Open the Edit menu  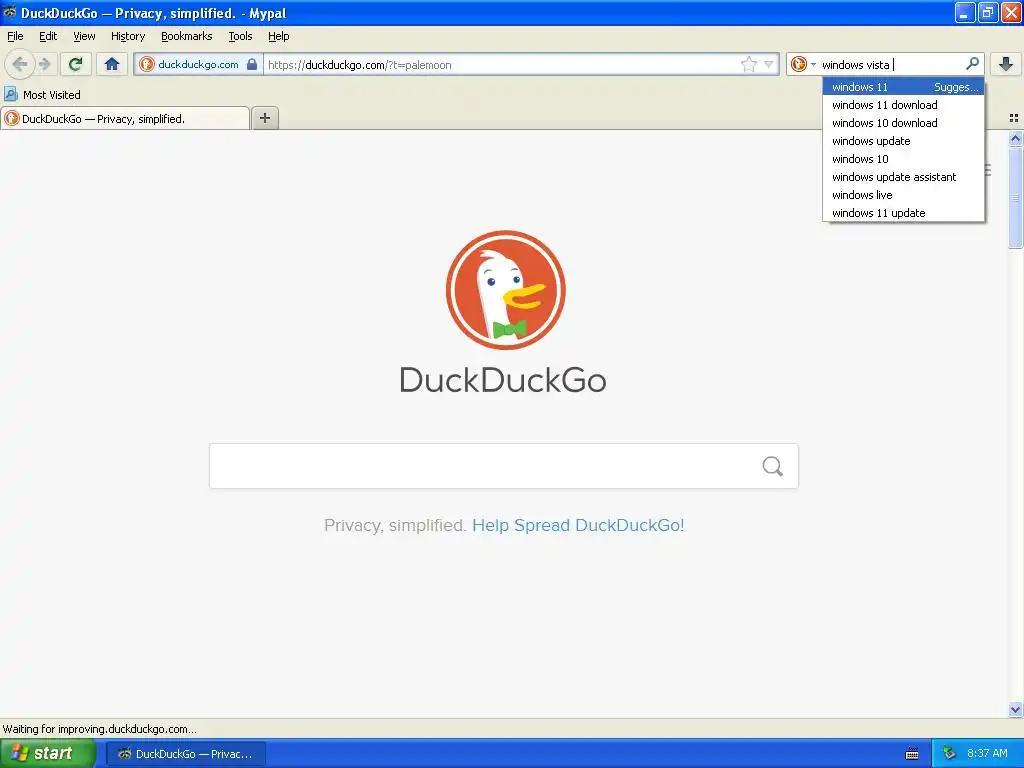pos(48,36)
